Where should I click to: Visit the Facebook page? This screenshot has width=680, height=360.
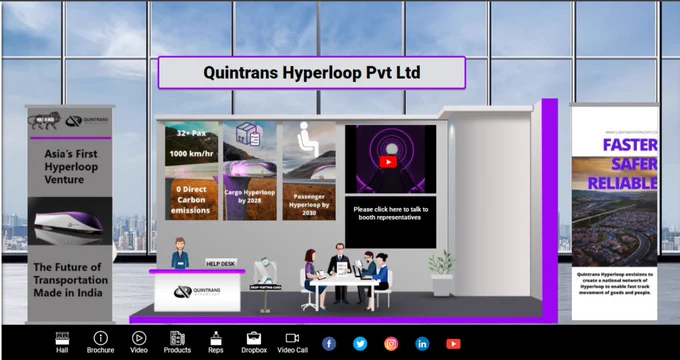coord(329,344)
